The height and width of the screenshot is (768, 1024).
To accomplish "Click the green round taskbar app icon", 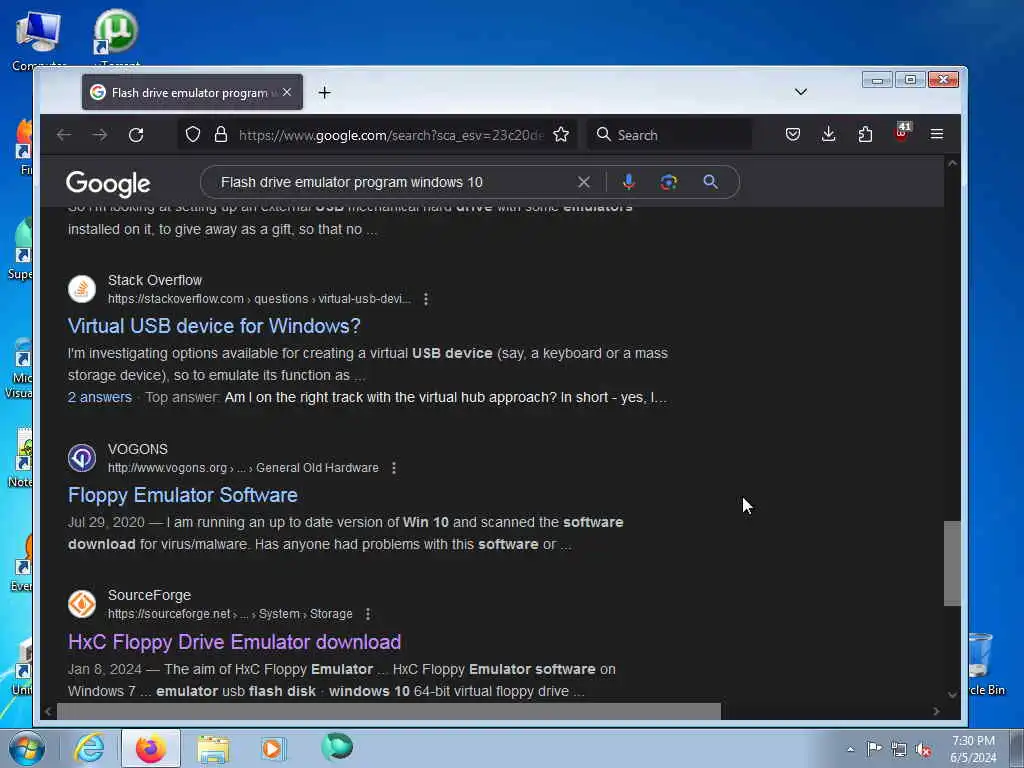I will [x=337, y=747].
